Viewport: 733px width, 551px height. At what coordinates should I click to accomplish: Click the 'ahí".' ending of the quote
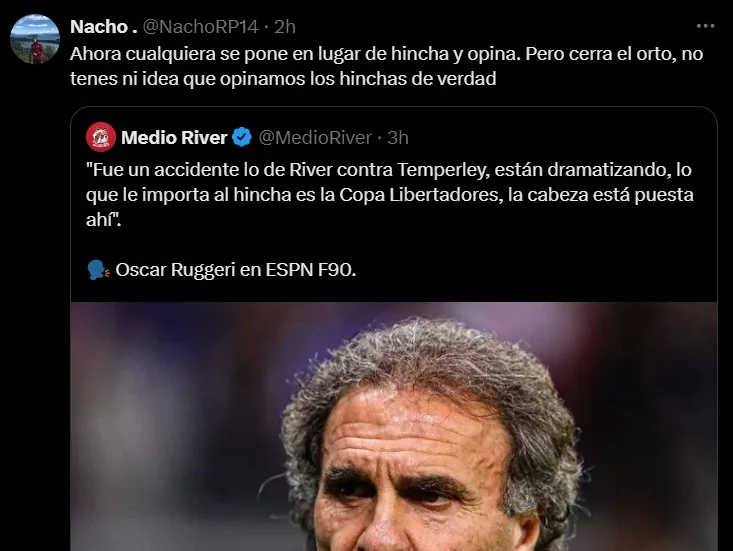(103, 220)
